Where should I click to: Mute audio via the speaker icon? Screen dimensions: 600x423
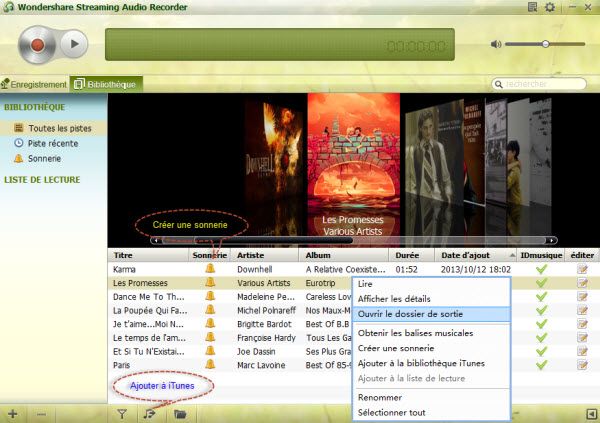[x=496, y=44]
